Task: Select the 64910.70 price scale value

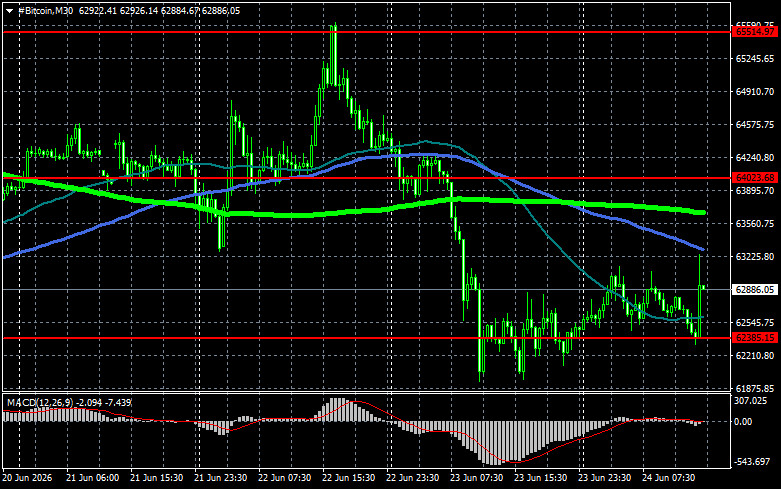Action: coord(755,92)
